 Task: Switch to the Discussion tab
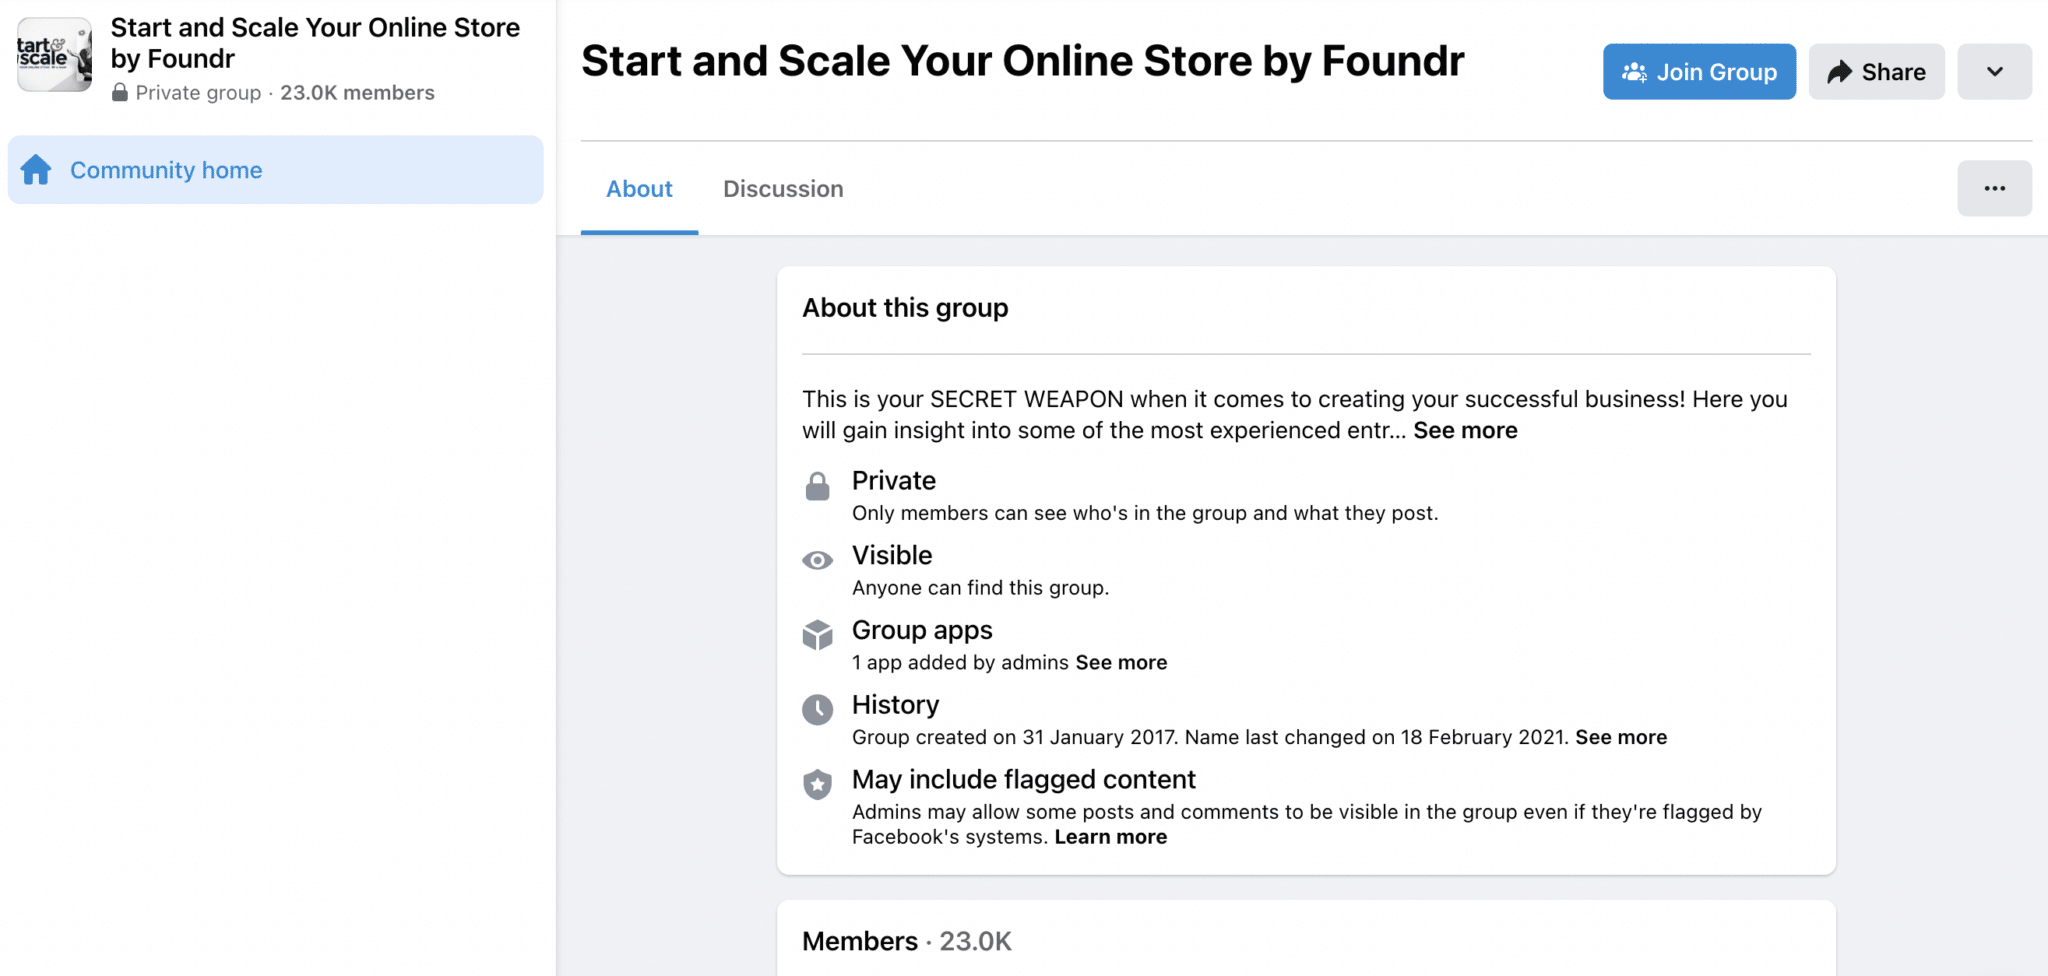[x=783, y=189]
